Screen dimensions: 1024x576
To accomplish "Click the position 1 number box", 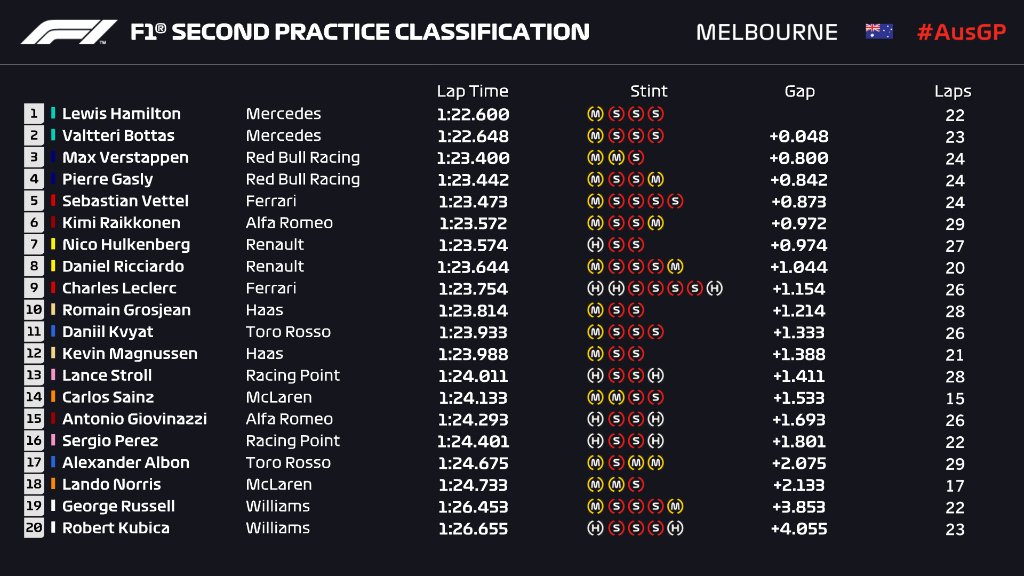I will (34, 114).
